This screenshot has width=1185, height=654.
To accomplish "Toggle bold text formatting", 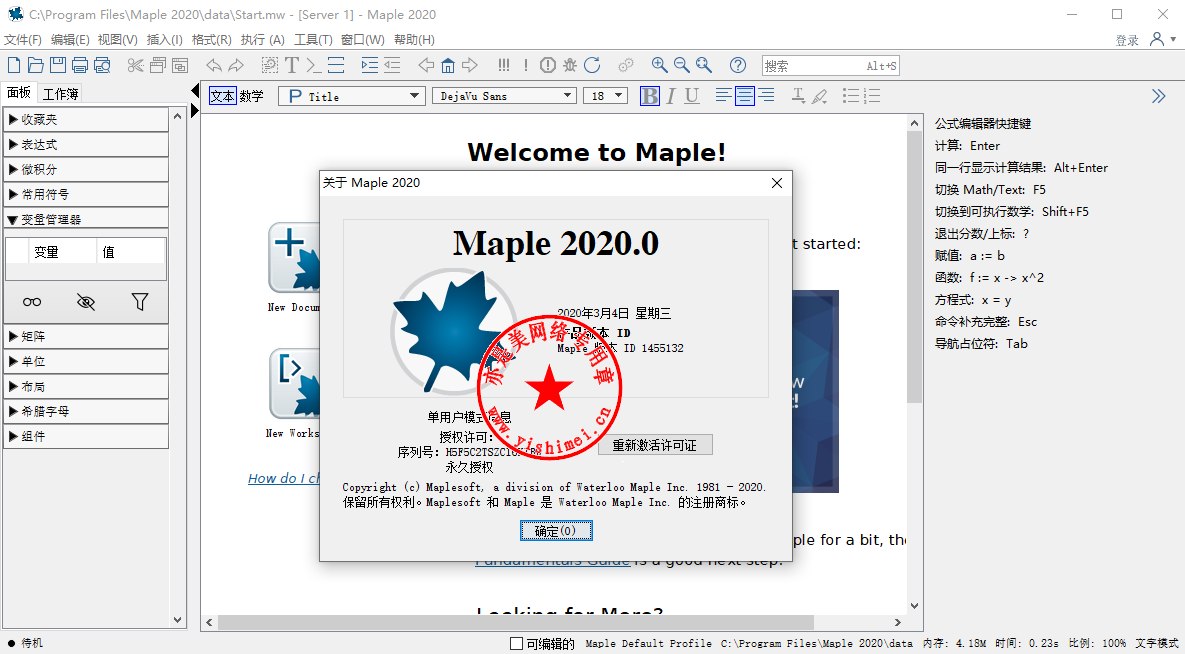I will 650,96.
